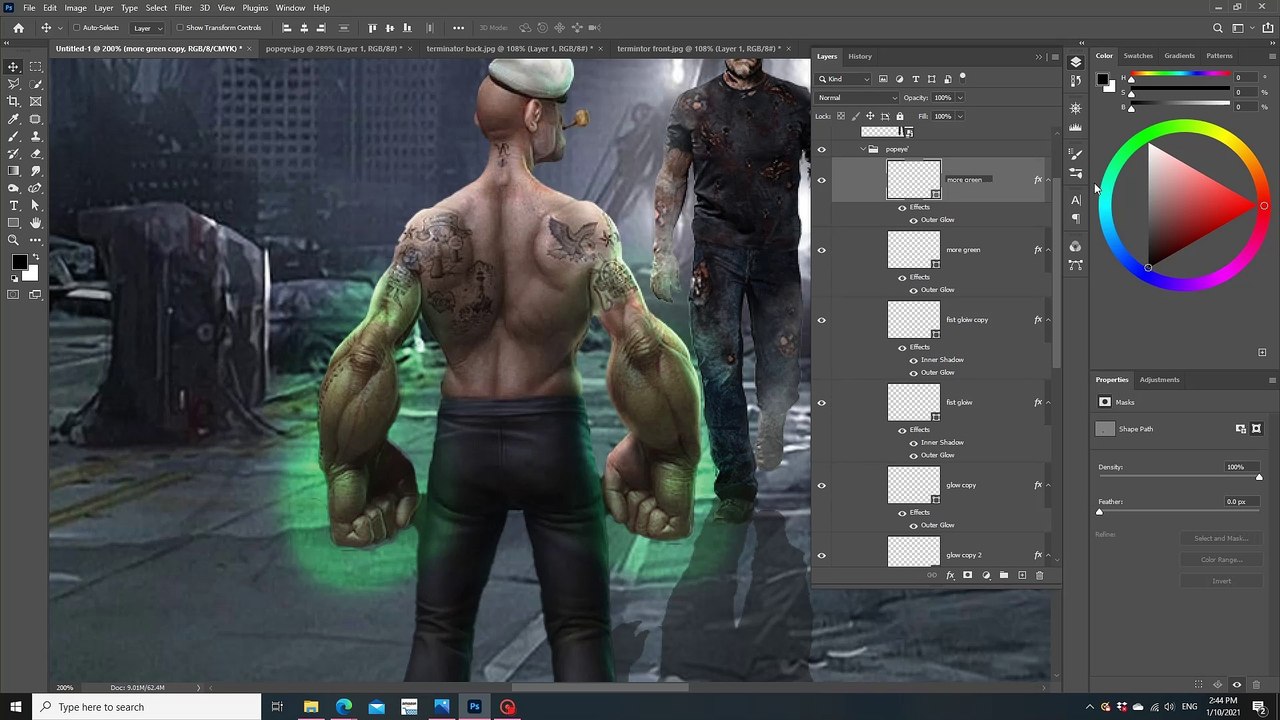Image resolution: width=1280 pixels, height=720 pixels.
Task: Select the Horizontal Type tool
Action: coord(14,205)
